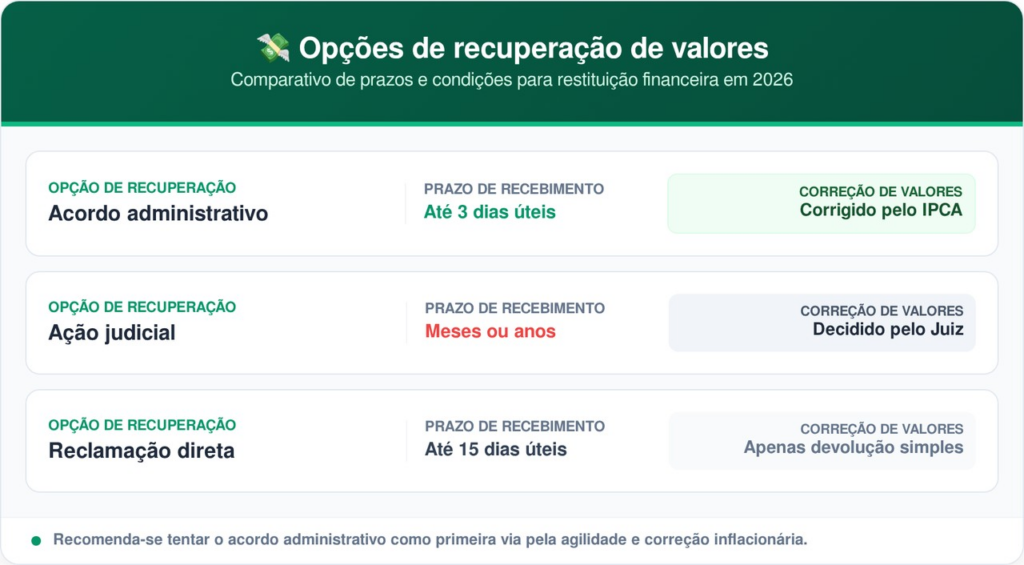Click 'Prazo de recebimento' label in Ação judicial row
This screenshot has height=565, width=1024.
point(515,308)
